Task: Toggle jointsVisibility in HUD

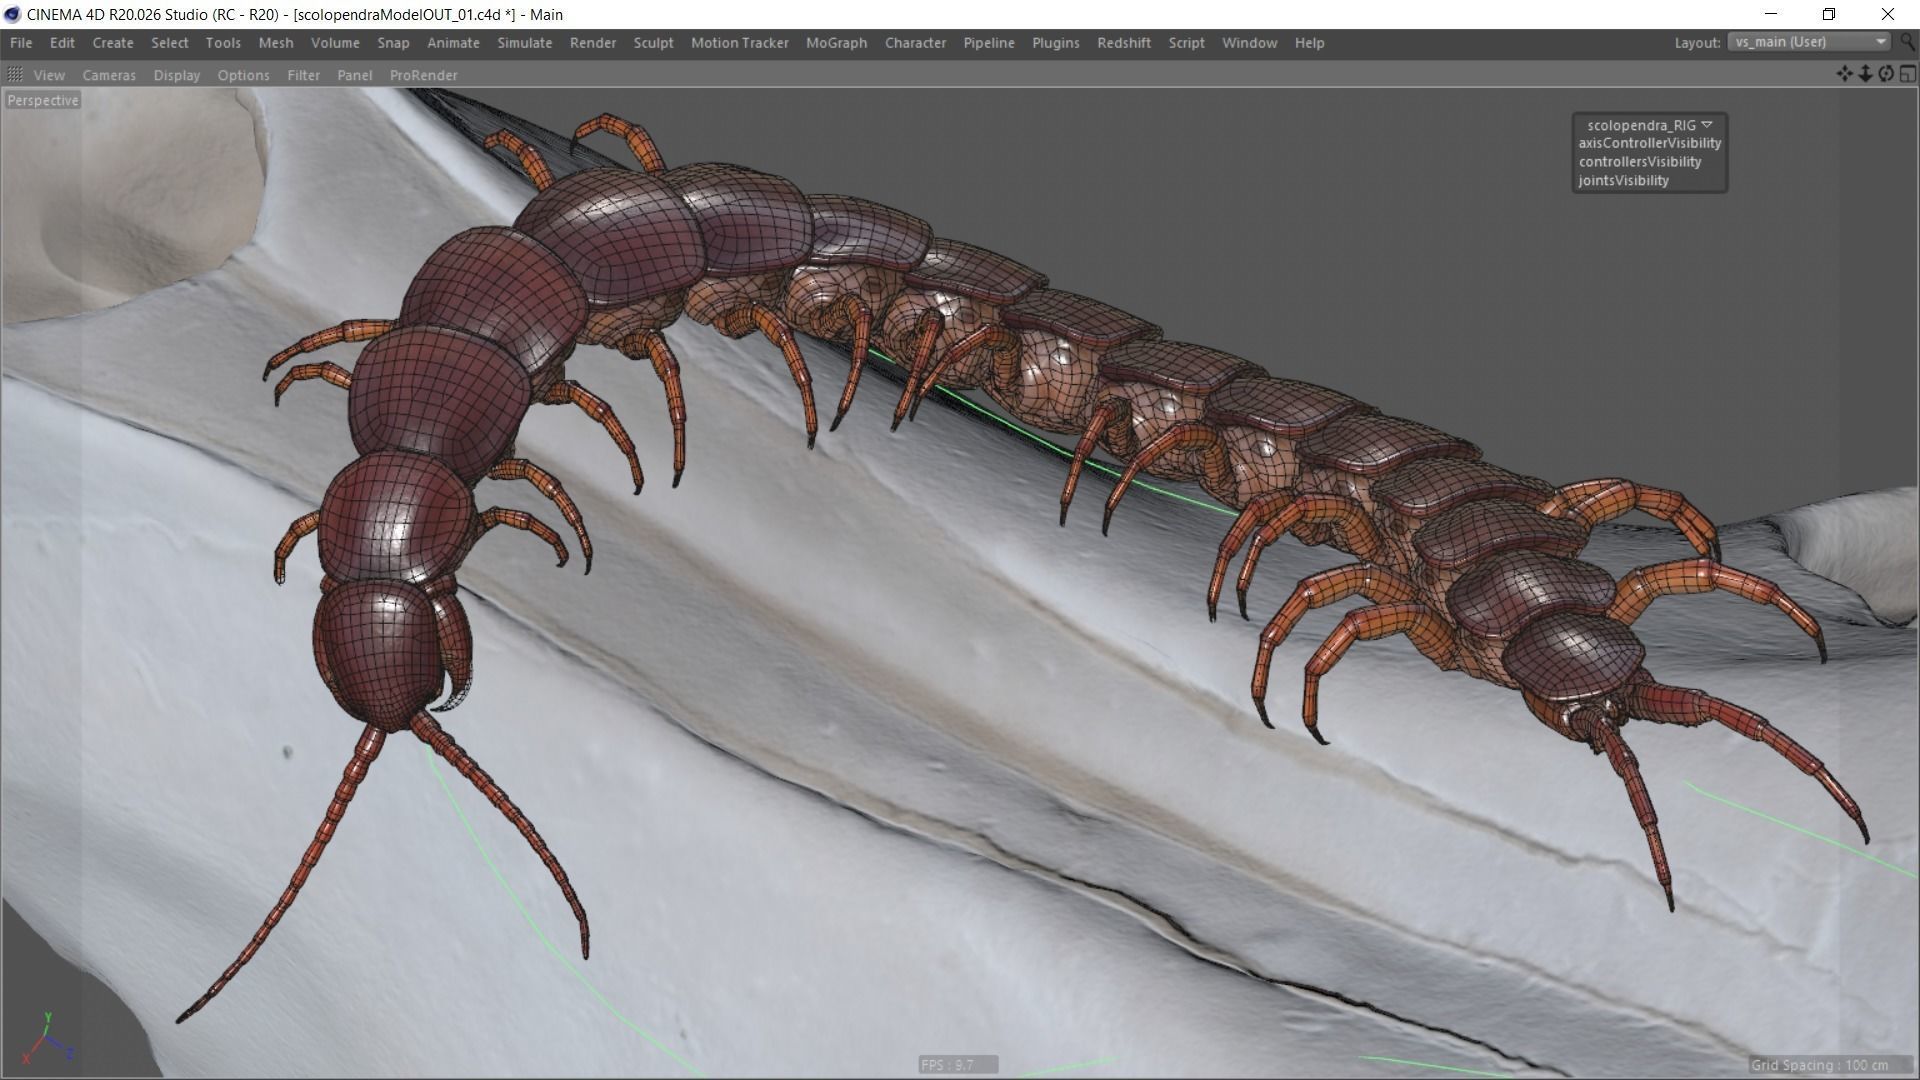Action: 1624,181
